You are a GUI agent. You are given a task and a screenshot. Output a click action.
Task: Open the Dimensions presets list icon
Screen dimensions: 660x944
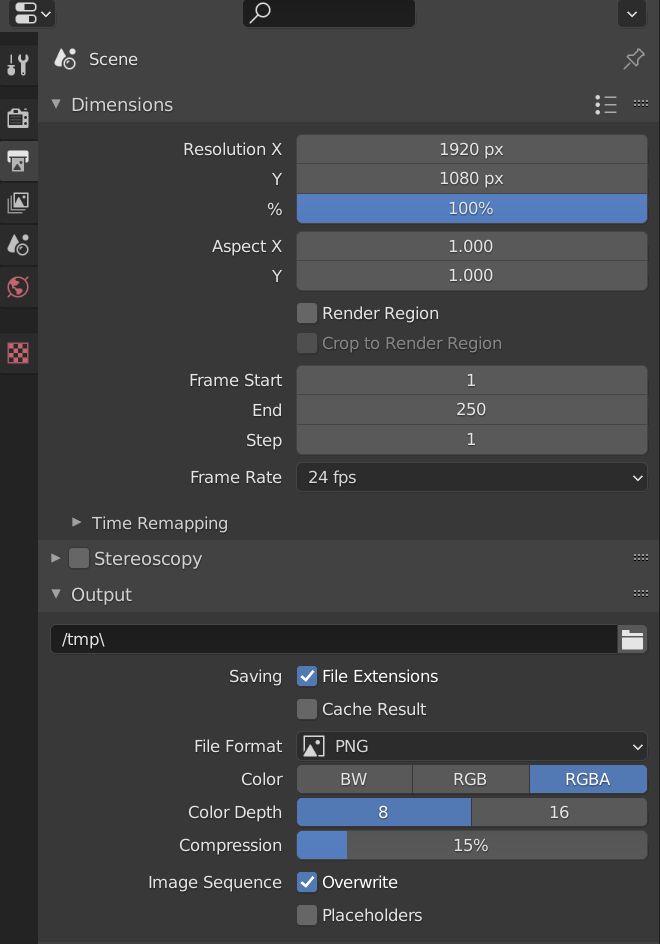click(606, 105)
